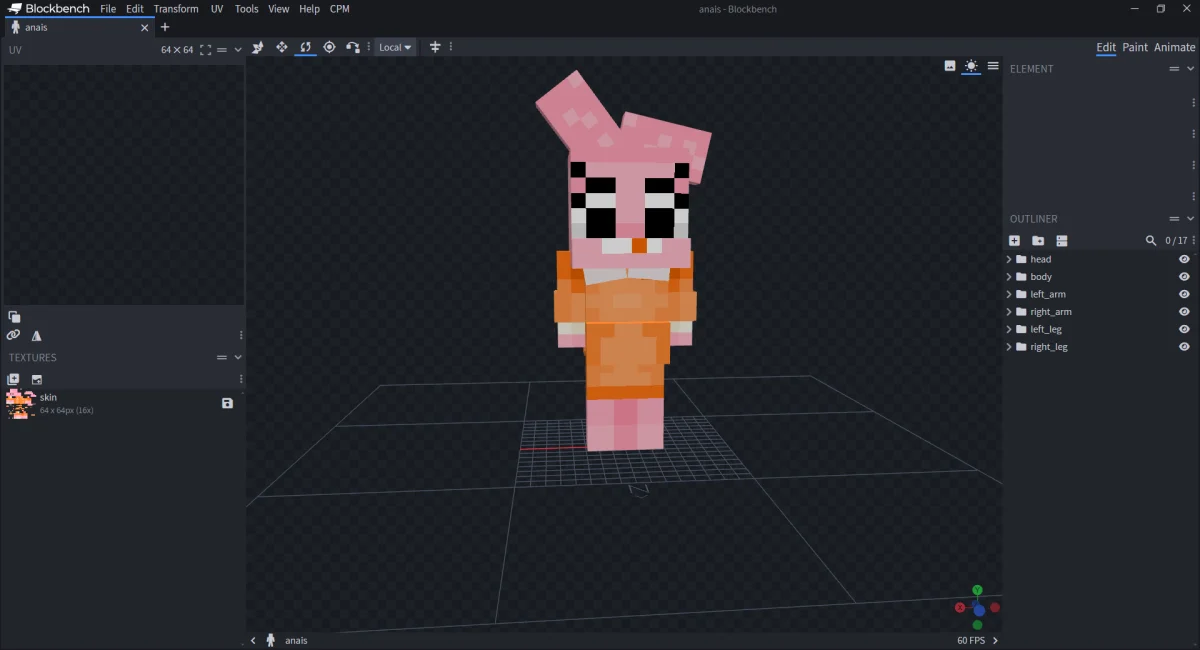Hide the right_leg group

pos(1184,347)
